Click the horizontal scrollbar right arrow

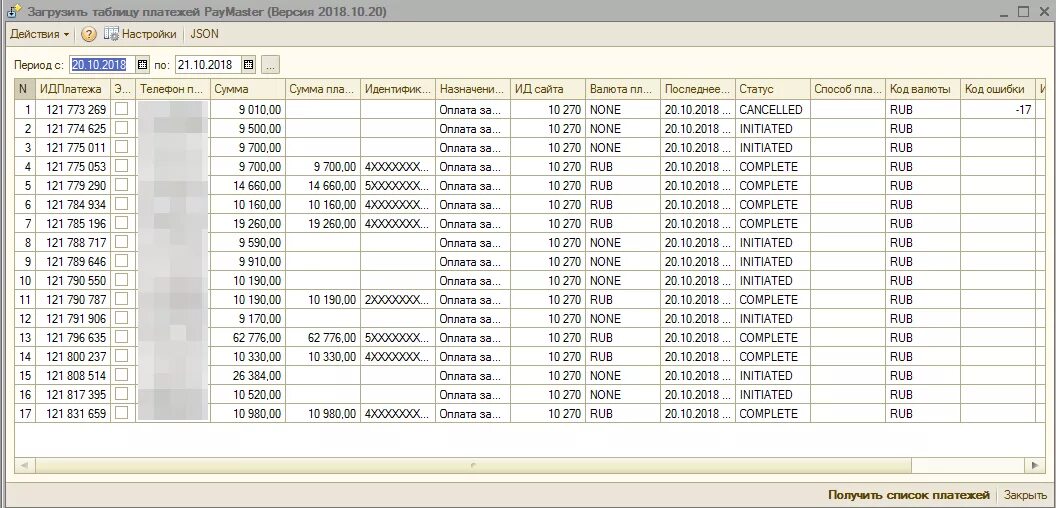[1035, 465]
